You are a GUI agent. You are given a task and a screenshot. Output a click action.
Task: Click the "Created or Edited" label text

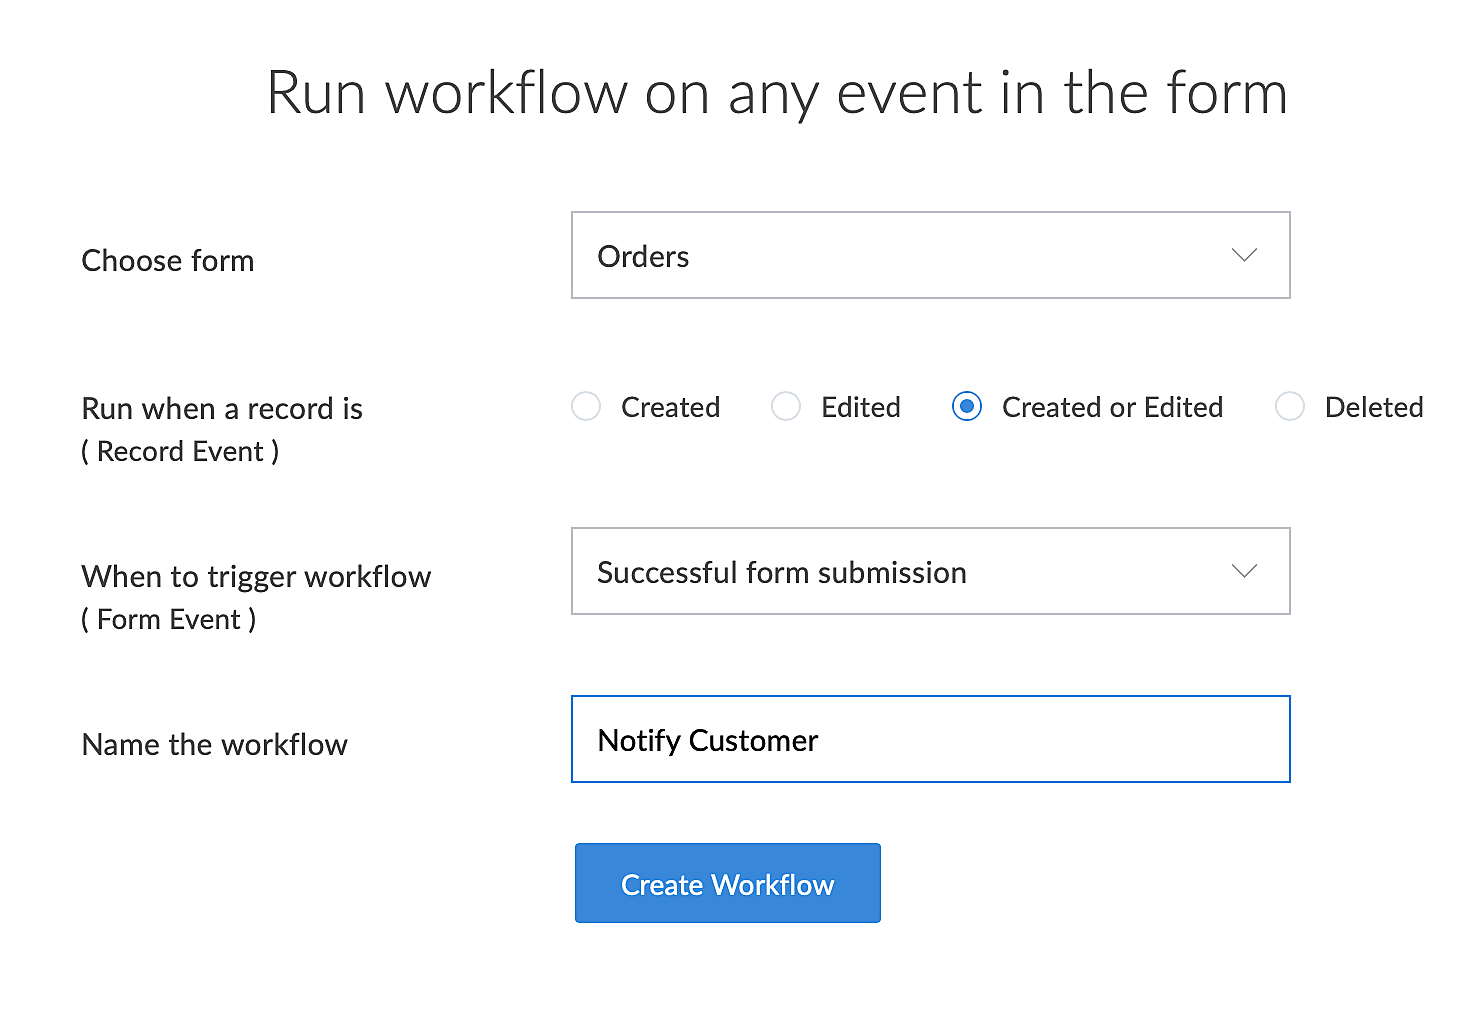pos(1112,407)
